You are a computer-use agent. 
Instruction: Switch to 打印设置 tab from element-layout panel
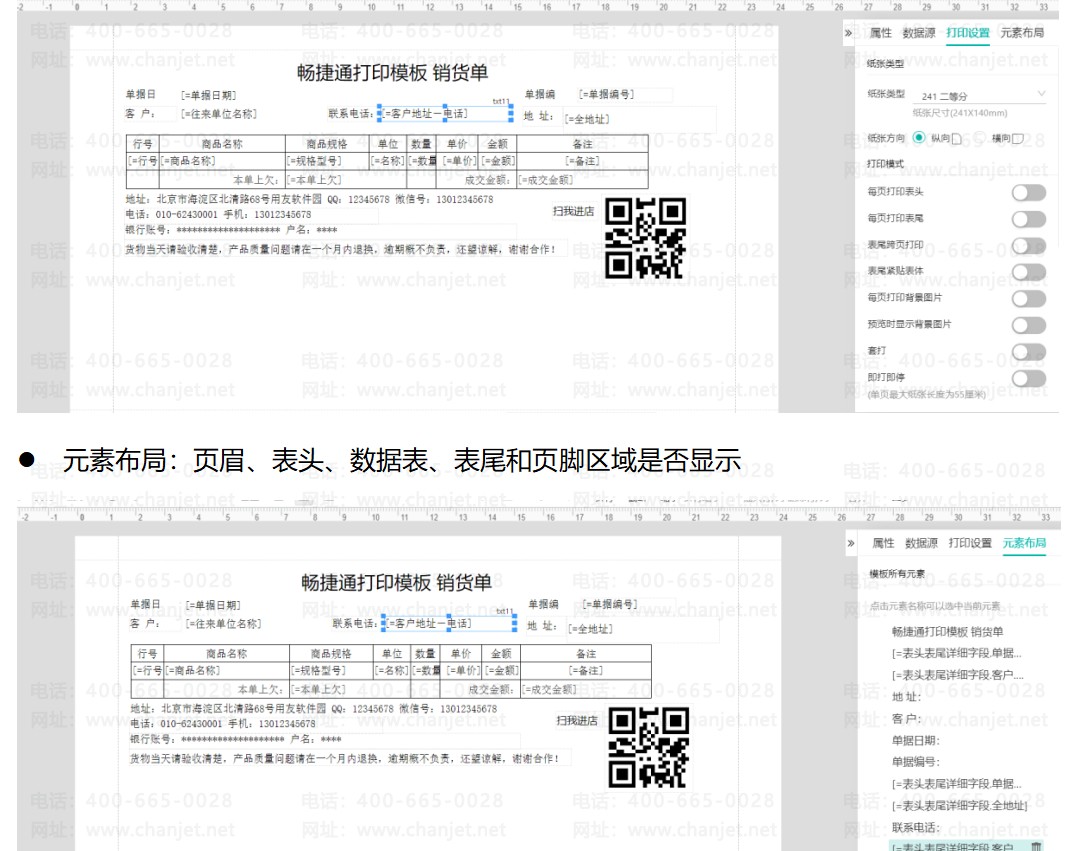click(x=970, y=543)
